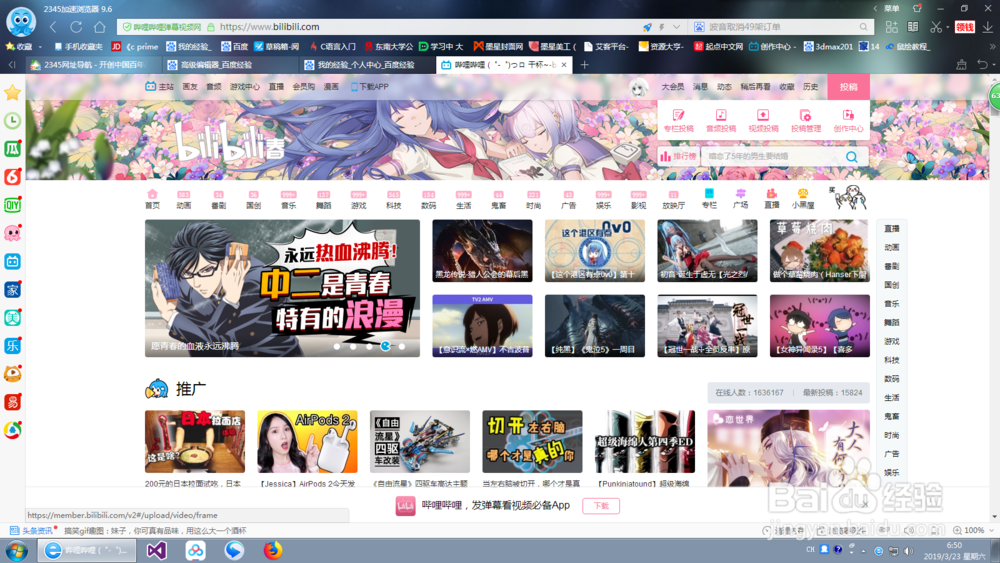
Task: Go back using the browser back arrow
Action: (54, 27)
